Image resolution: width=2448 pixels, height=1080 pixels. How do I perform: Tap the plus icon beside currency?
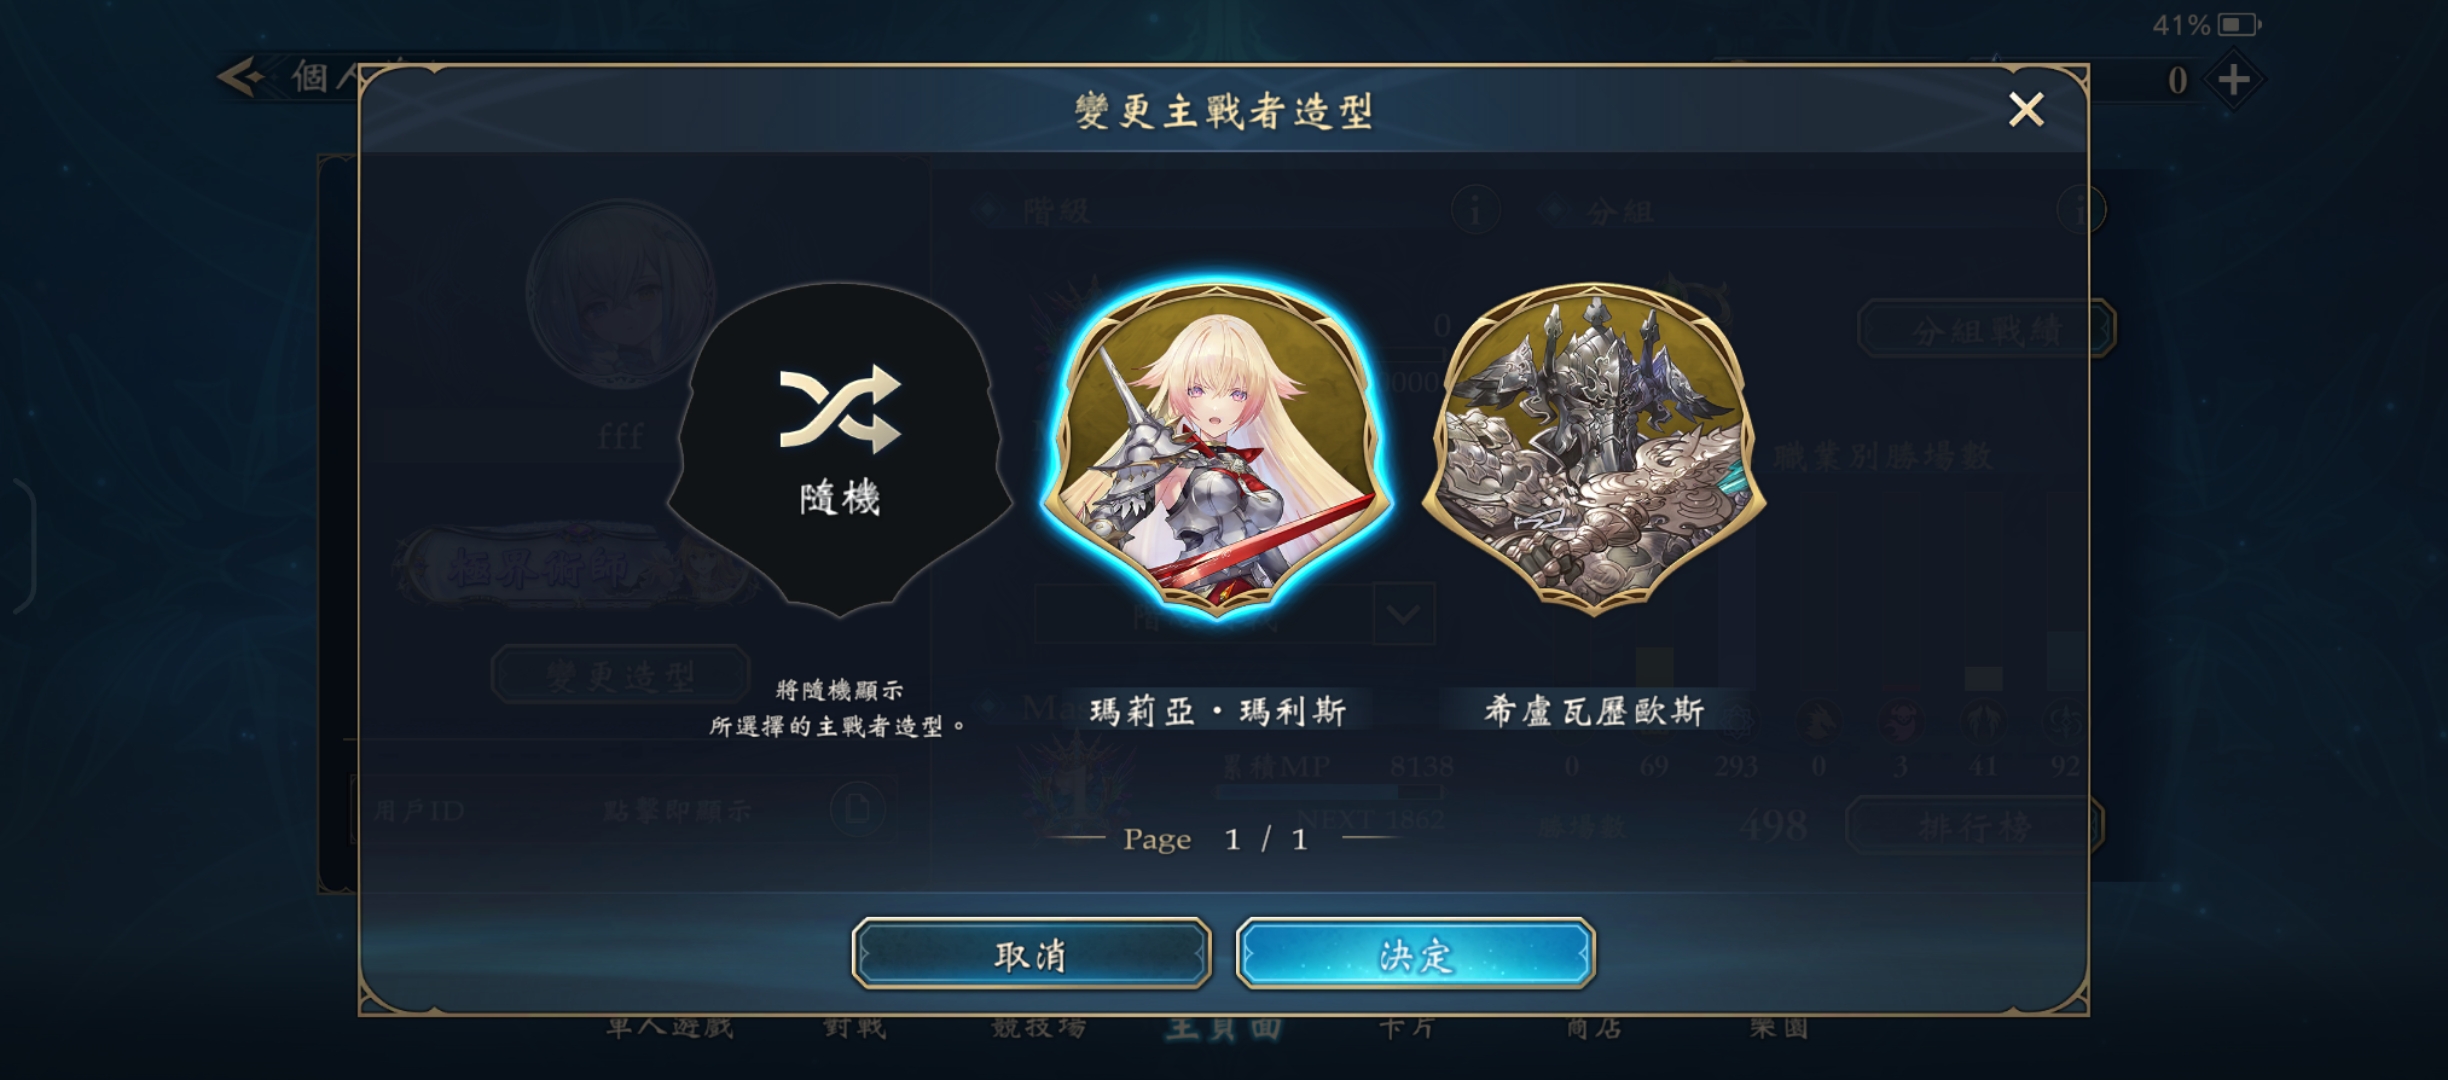(2233, 80)
